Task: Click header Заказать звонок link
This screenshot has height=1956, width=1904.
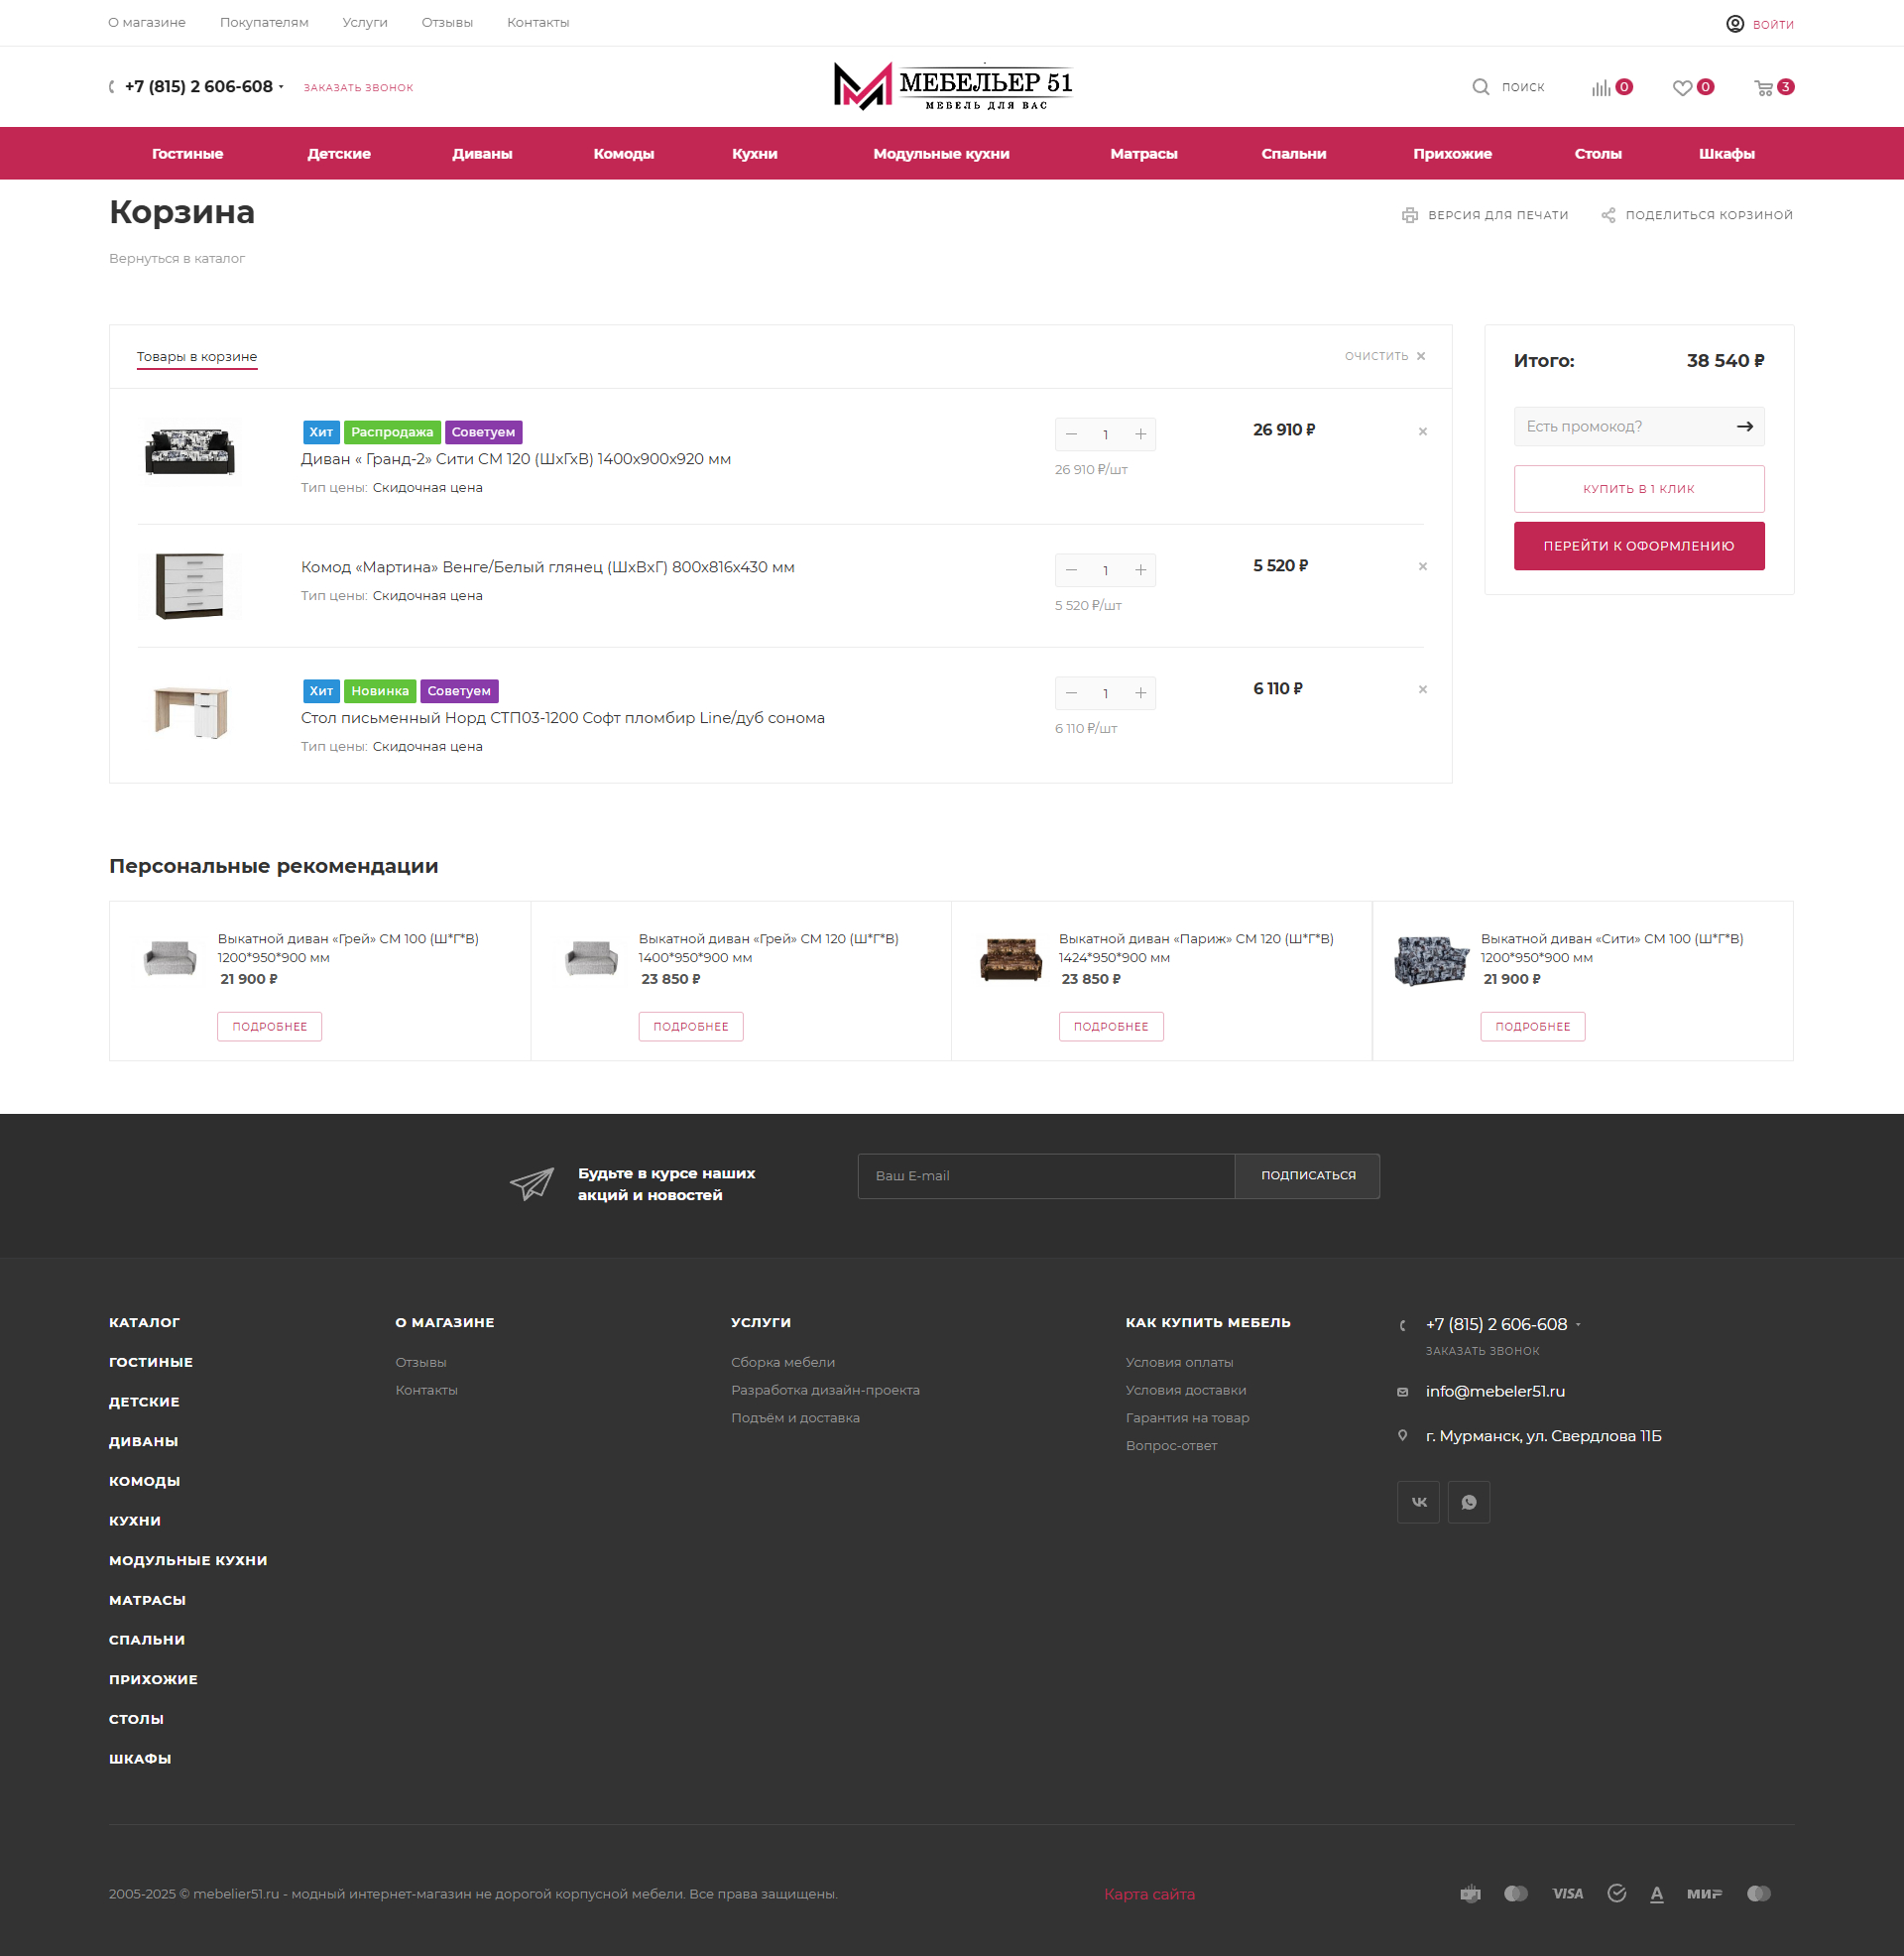Action: coord(358,88)
